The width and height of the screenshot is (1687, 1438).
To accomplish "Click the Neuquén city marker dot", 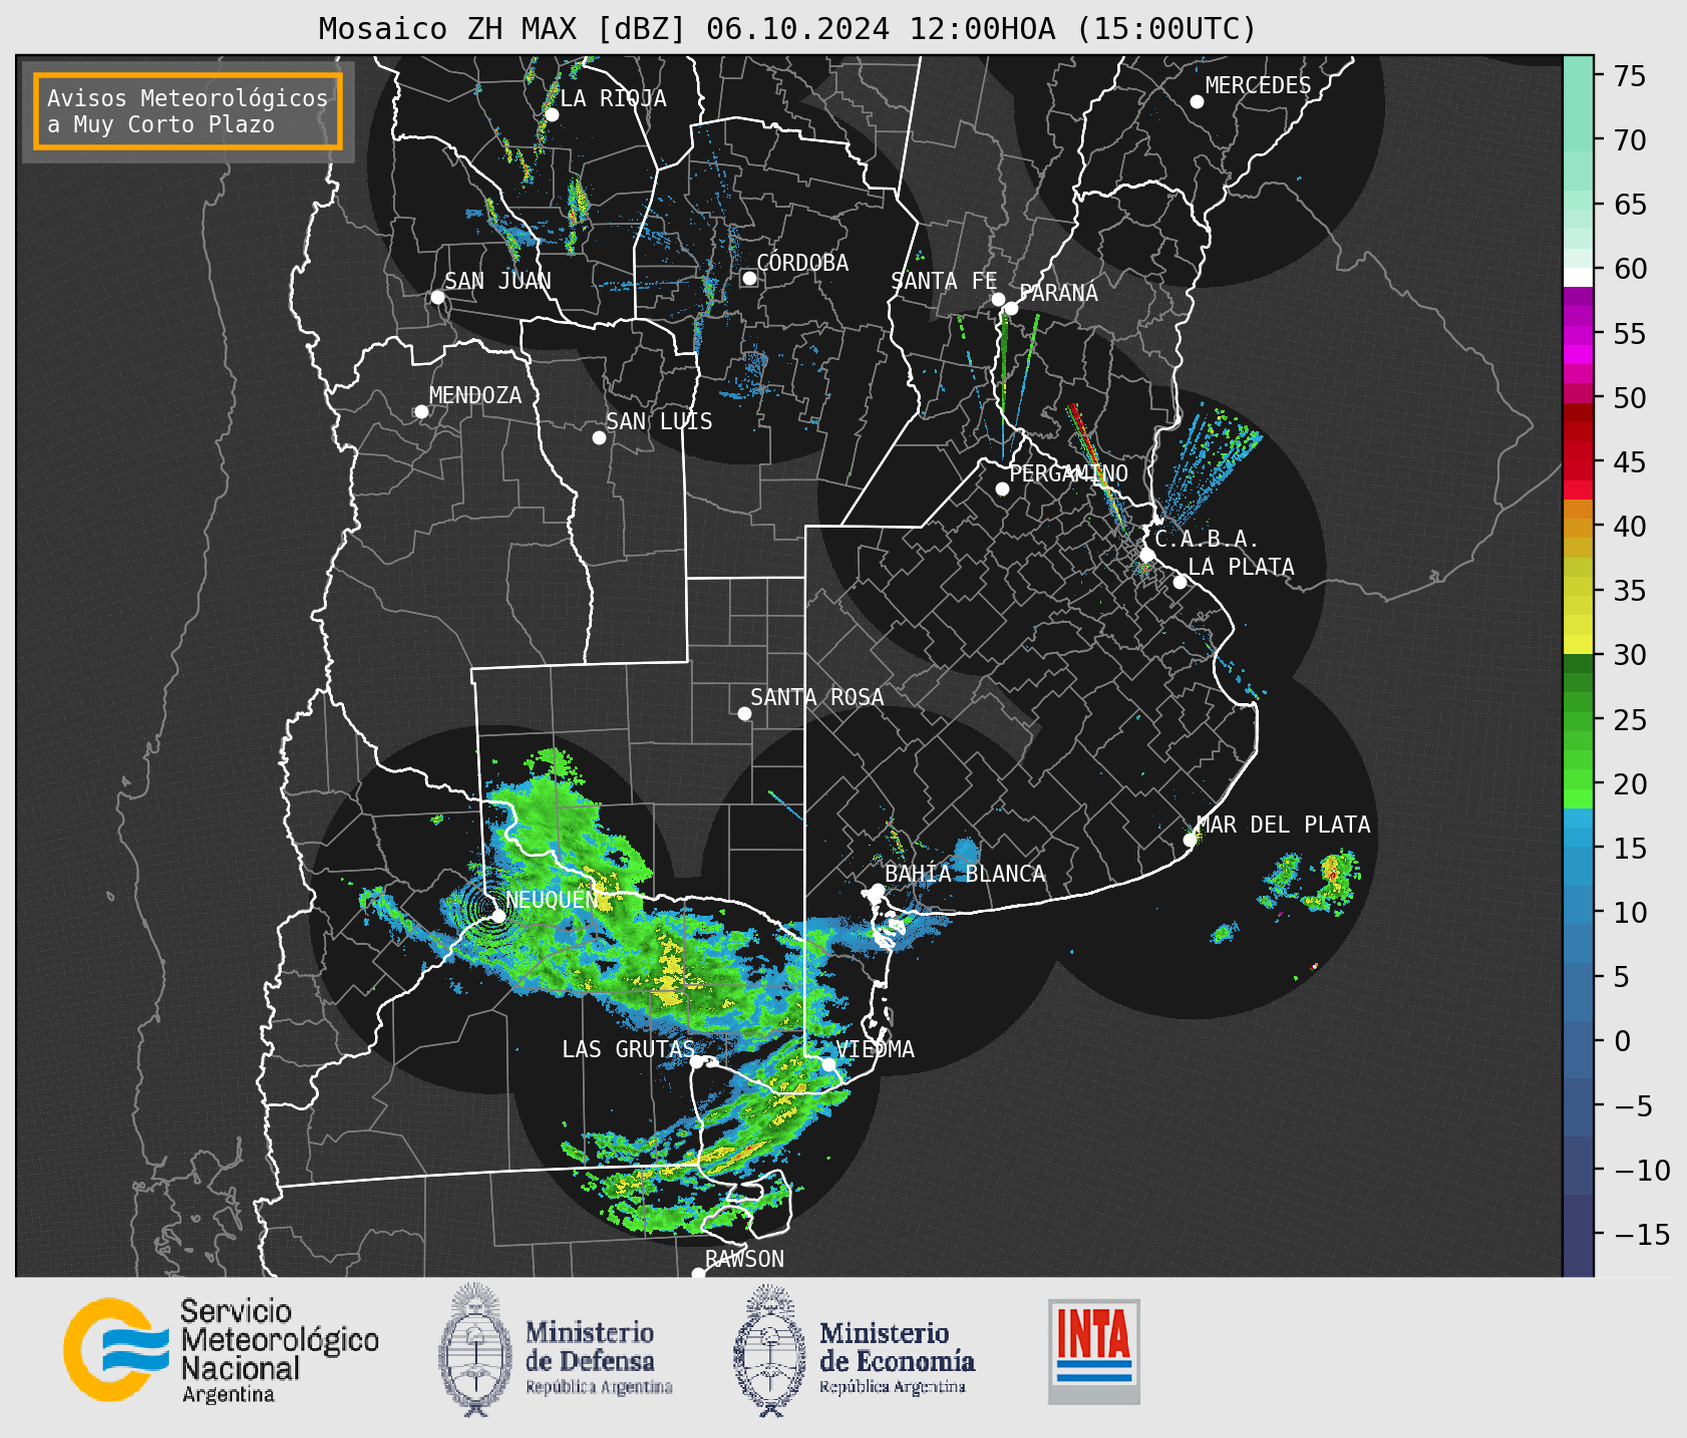I will (498, 916).
